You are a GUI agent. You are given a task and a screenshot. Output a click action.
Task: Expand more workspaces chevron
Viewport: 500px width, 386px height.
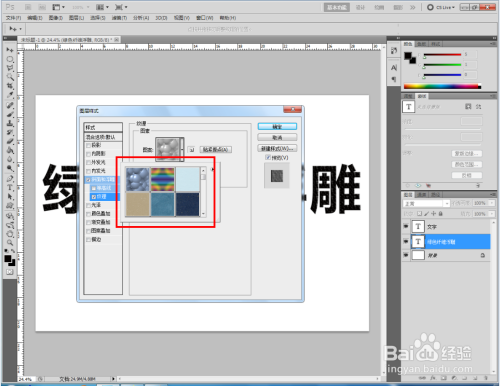point(413,7)
